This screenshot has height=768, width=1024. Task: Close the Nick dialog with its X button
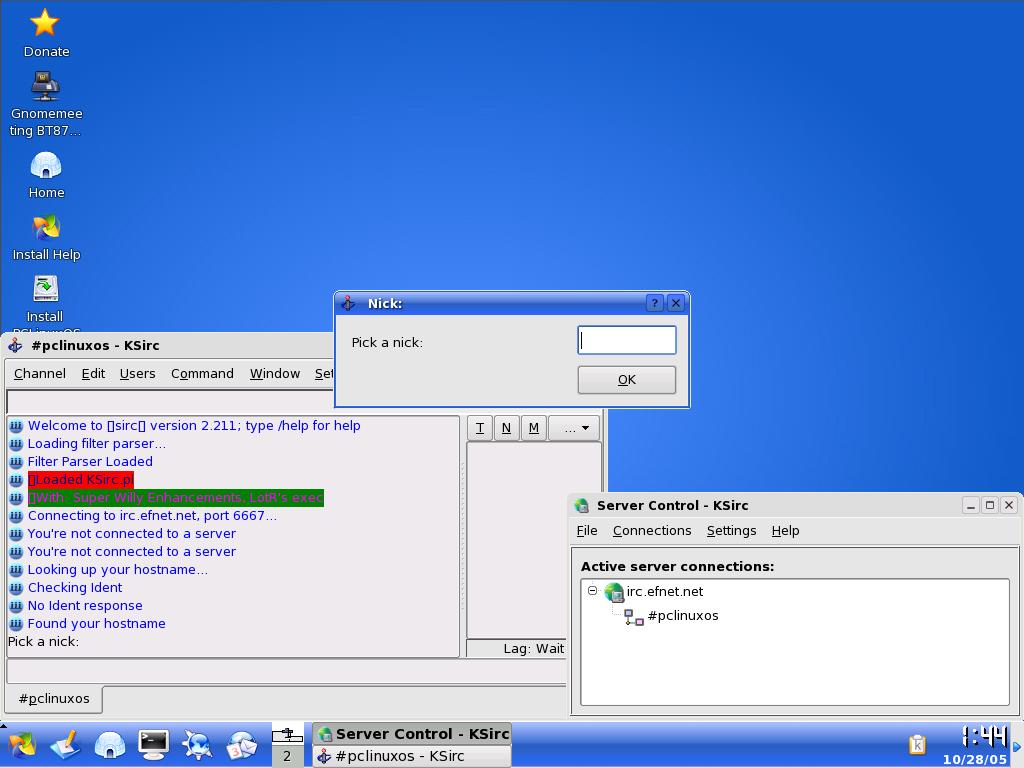click(x=676, y=303)
